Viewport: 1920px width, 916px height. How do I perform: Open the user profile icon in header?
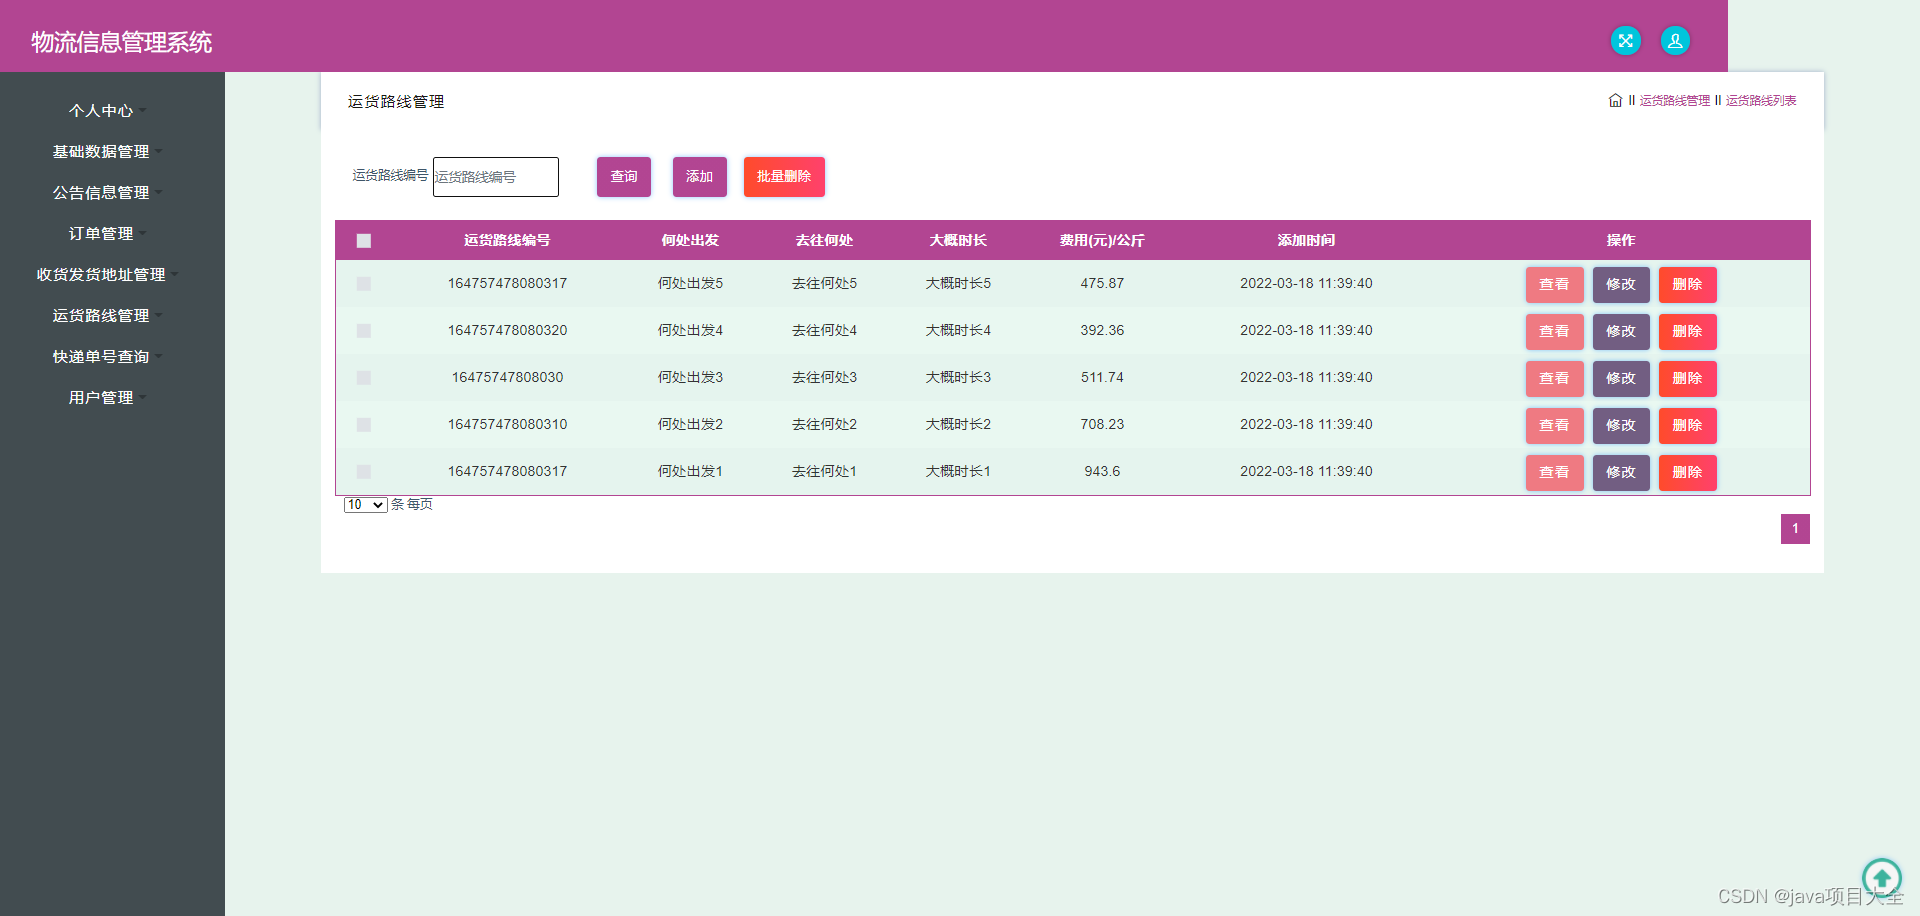(1675, 41)
